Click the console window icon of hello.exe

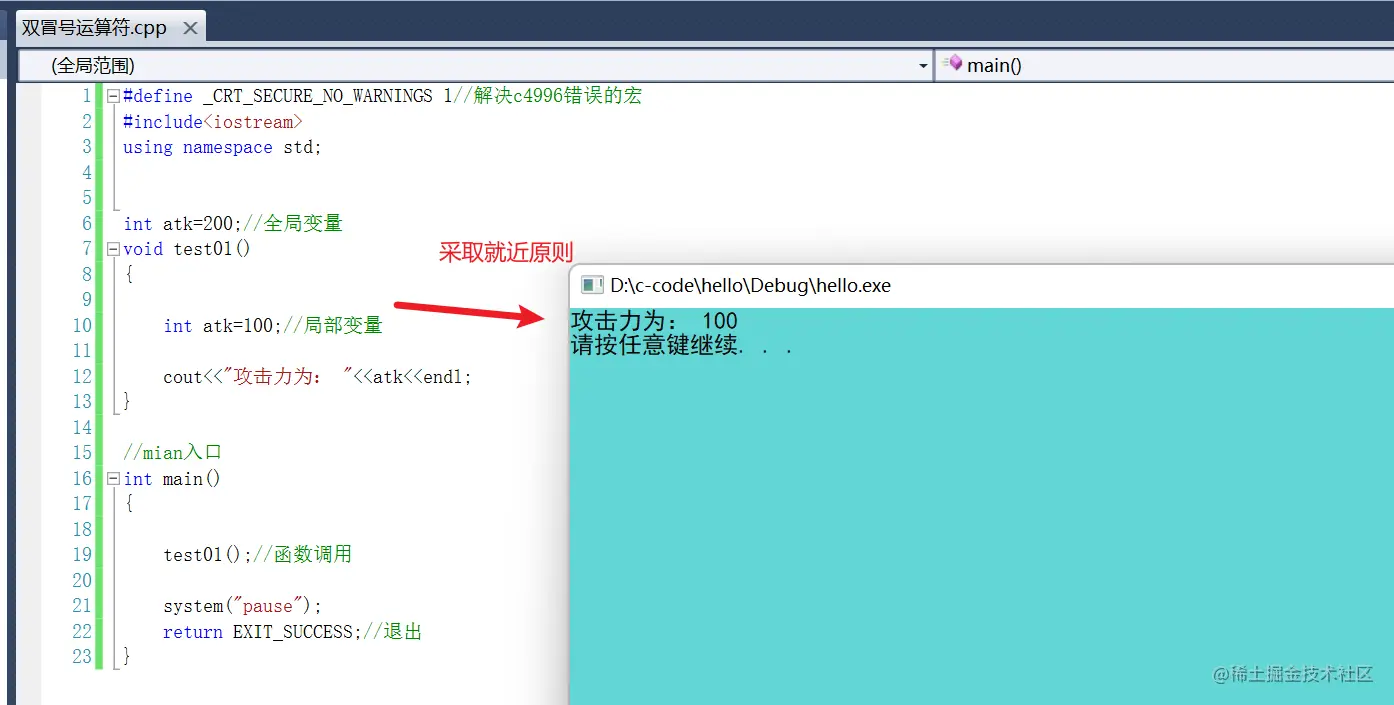point(592,286)
